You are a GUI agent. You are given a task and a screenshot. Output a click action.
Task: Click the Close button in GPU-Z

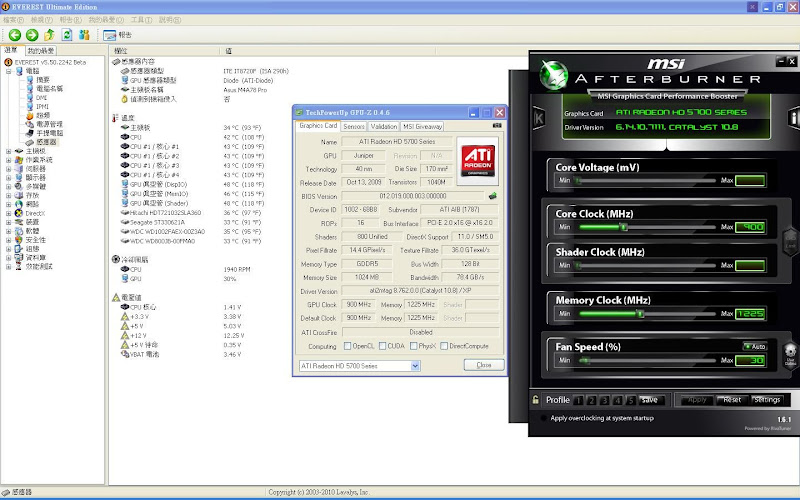click(x=484, y=365)
